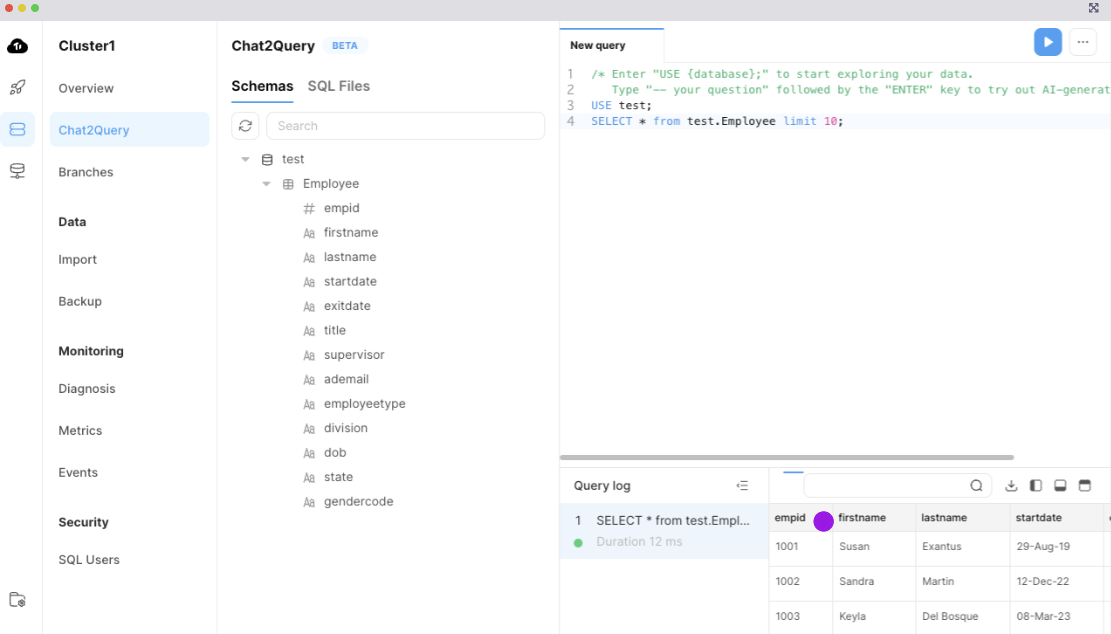
Task: Maximize the results panel layout
Action: 1085,485
